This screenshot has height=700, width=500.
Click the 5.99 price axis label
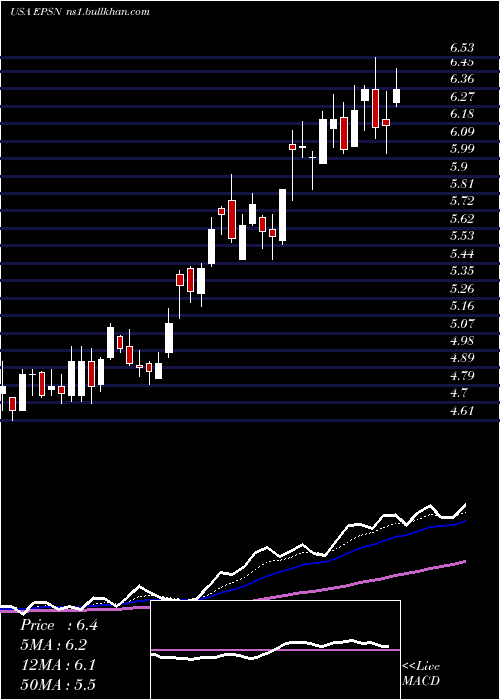click(462, 149)
